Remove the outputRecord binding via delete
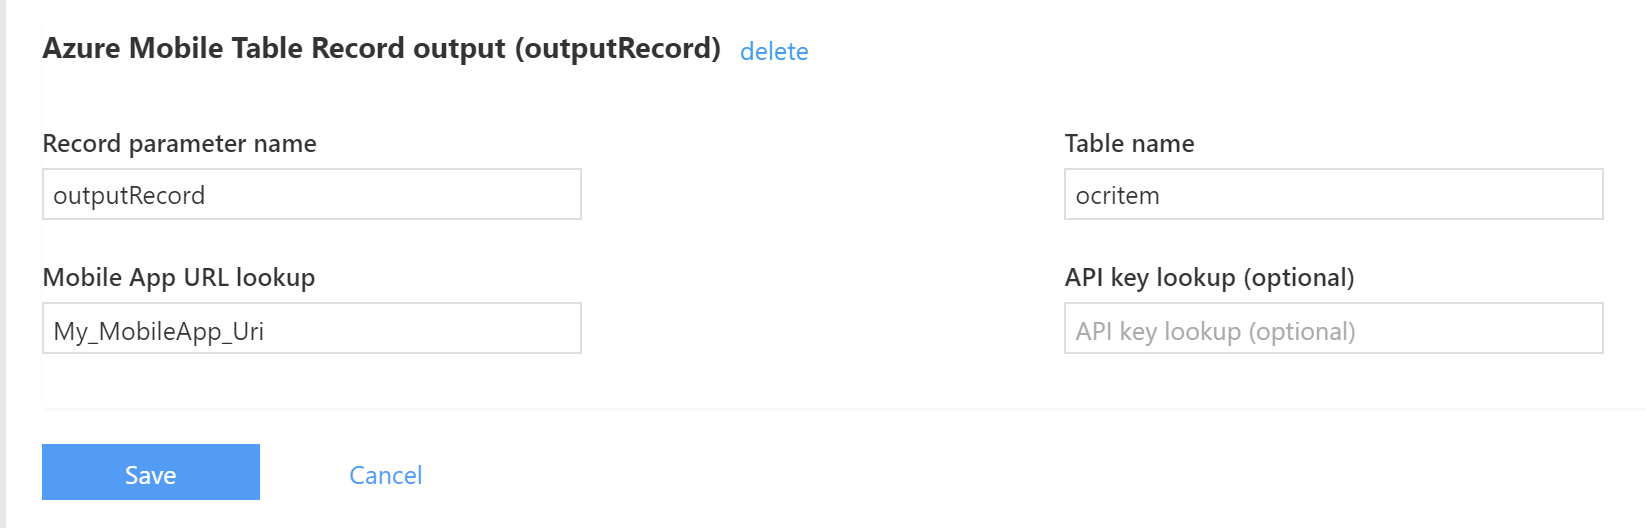Screen dimensions: 1646x528 pyautogui.click(x=774, y=51)
